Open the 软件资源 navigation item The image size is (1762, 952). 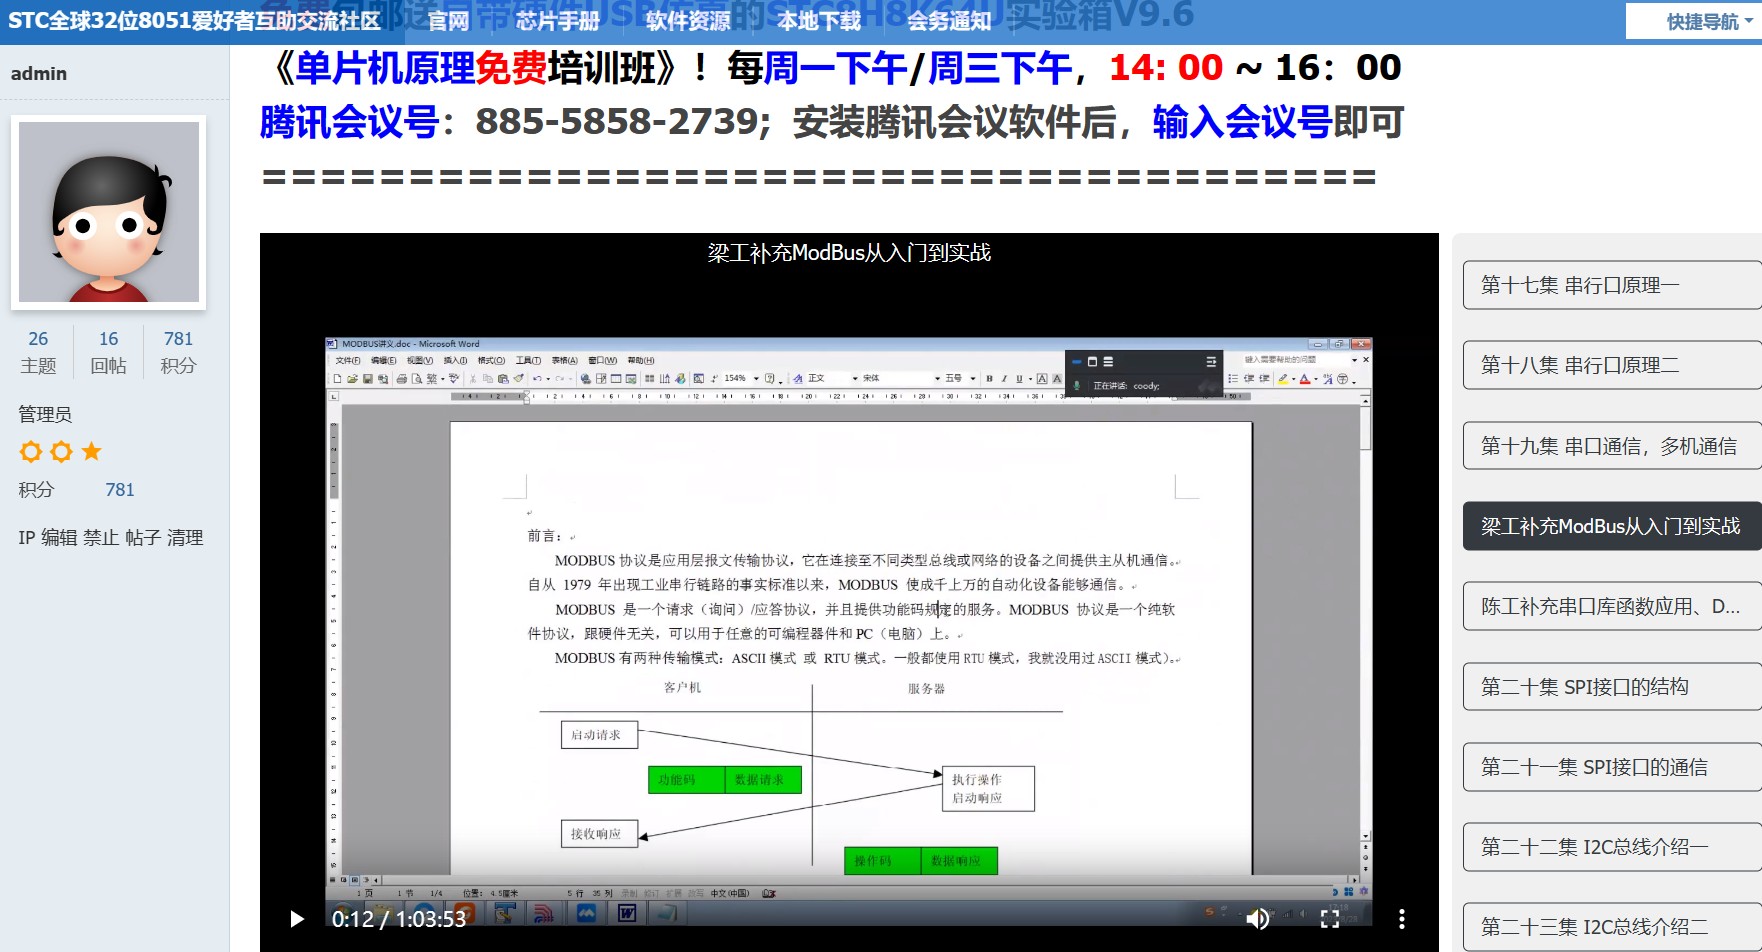[688, 21]
